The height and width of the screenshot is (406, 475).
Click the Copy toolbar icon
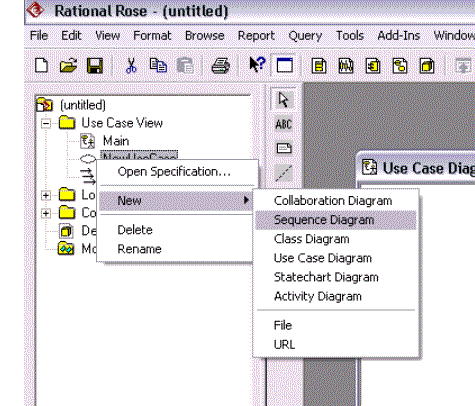point(158,65)
